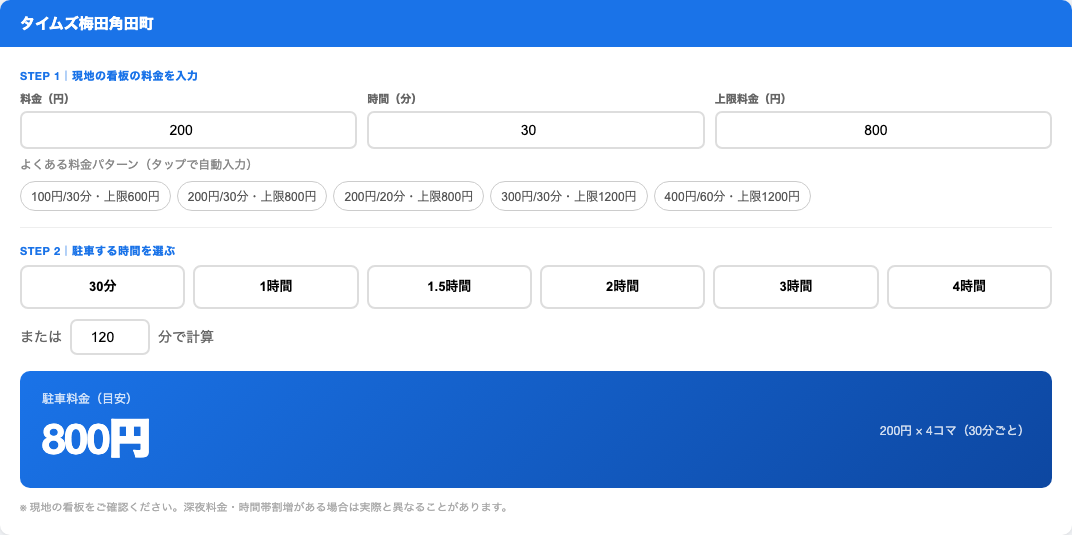Choose the 1時間 duration button
Screen dimensions: 1072x535
[x=276, y=287]
